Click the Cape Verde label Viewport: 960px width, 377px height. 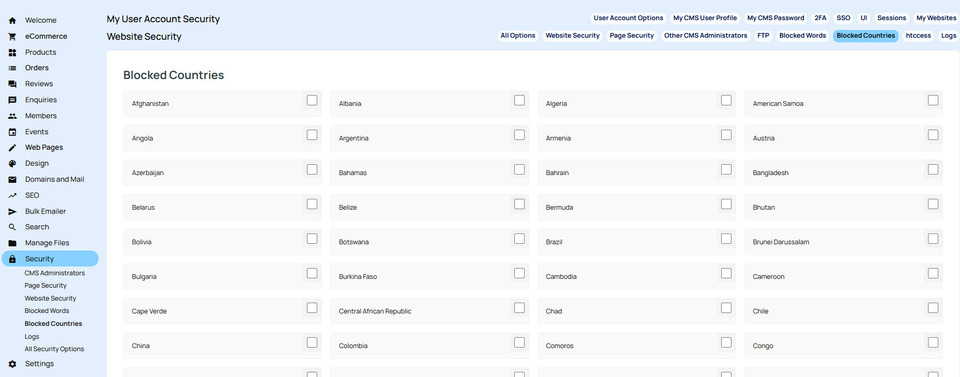[149, 312]
